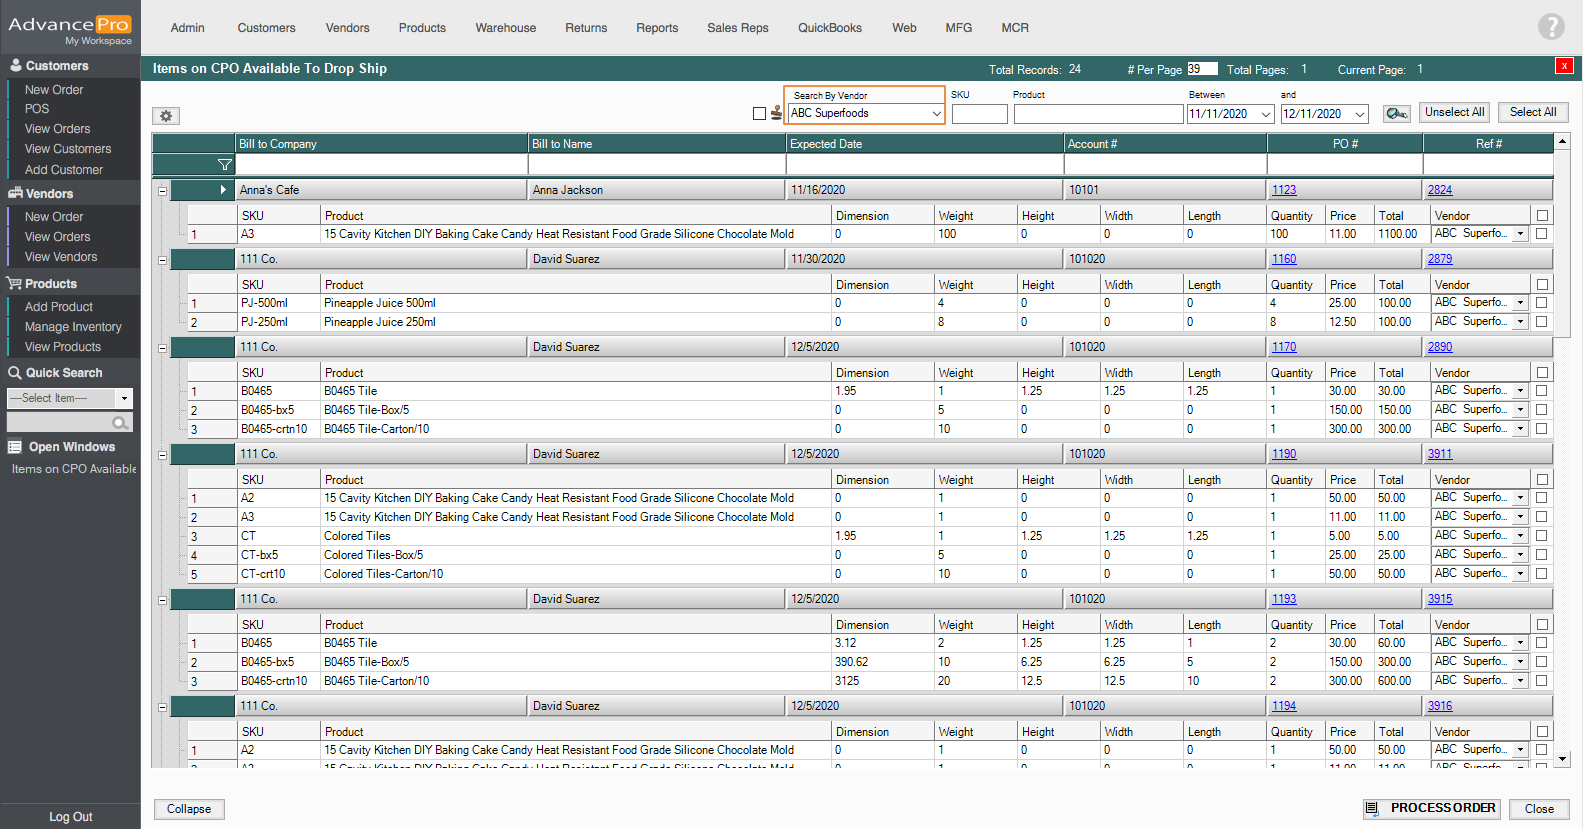
Task: Click the Quick Search magnifier button
Action: pyautogui.click(x=120, y=423)
